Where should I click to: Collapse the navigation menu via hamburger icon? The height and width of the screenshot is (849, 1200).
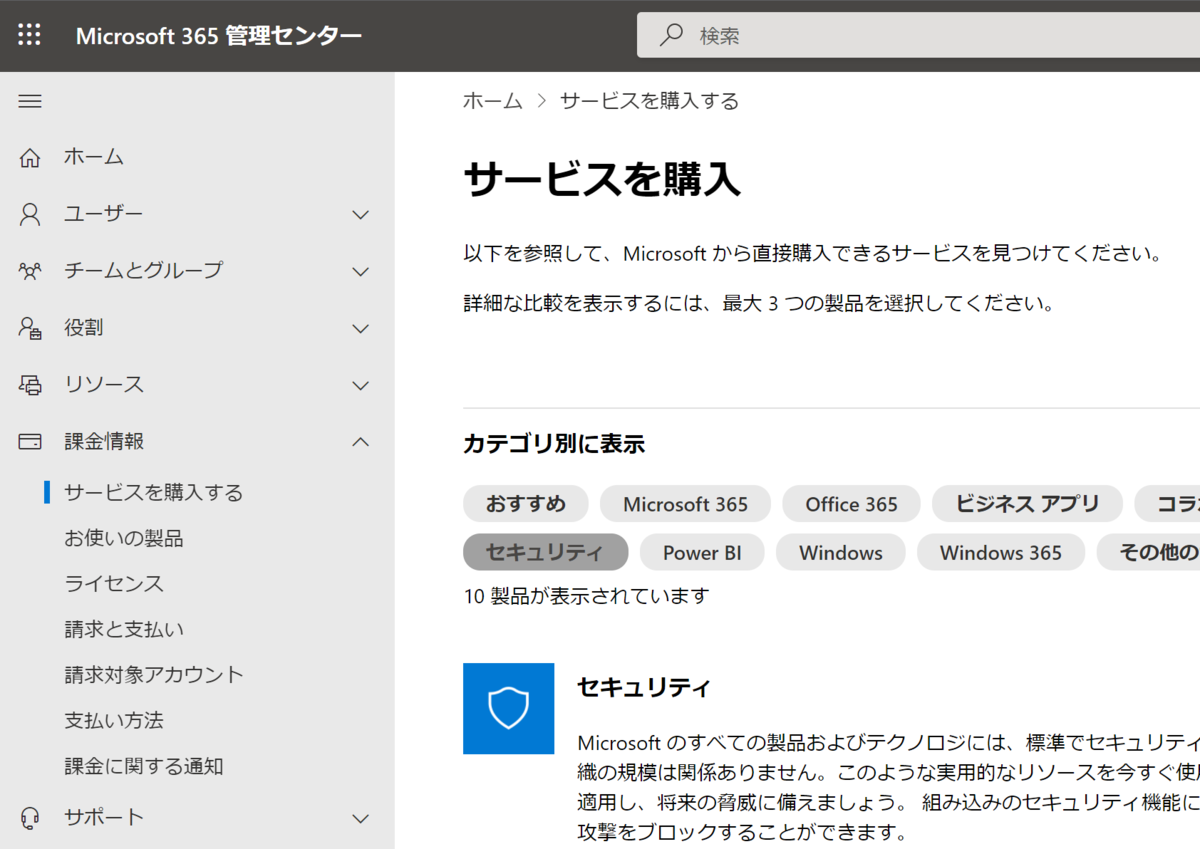point(30,101)
